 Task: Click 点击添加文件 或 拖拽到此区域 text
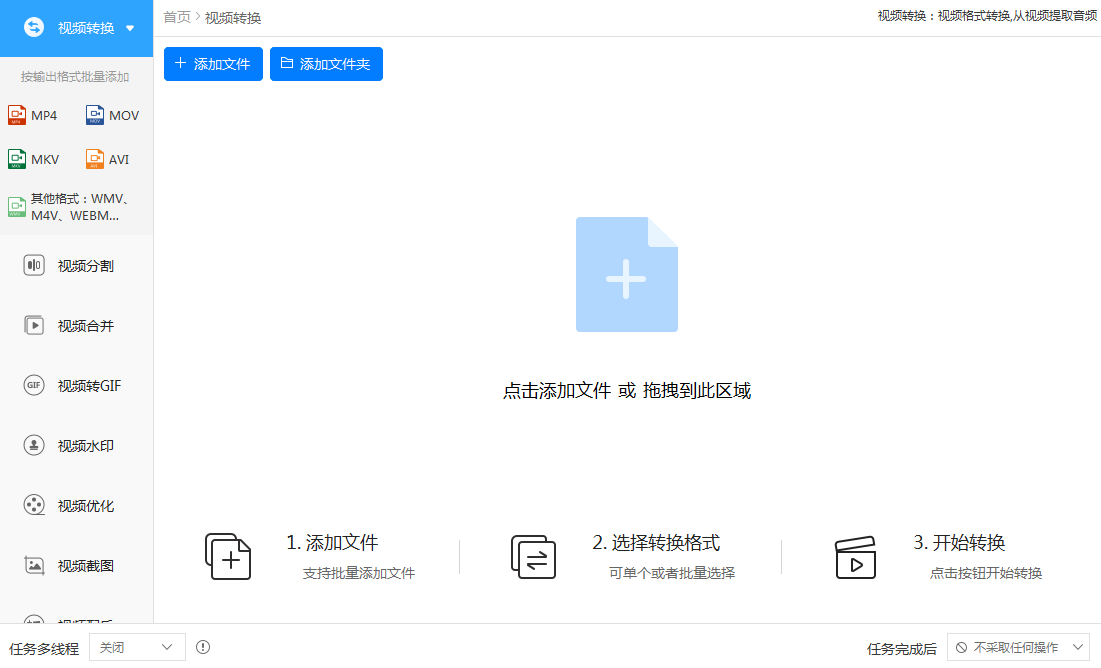click(x=627, y=391)
